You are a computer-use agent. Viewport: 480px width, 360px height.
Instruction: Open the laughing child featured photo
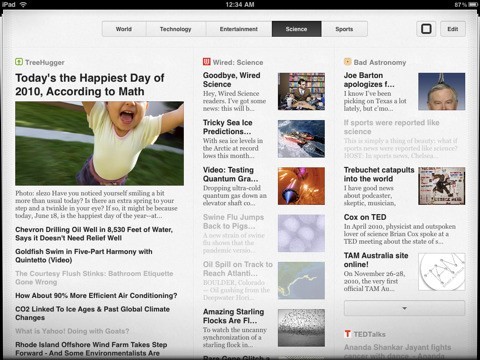click(x=99, y=143)
